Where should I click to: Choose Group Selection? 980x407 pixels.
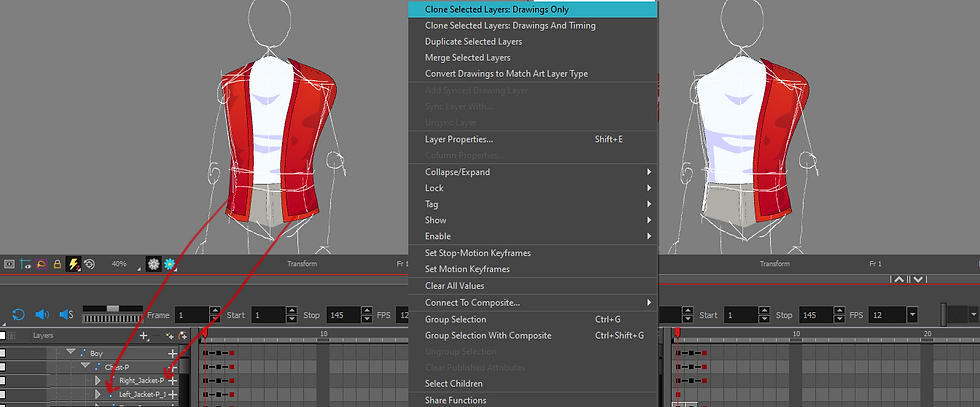(x=532, y=319)
